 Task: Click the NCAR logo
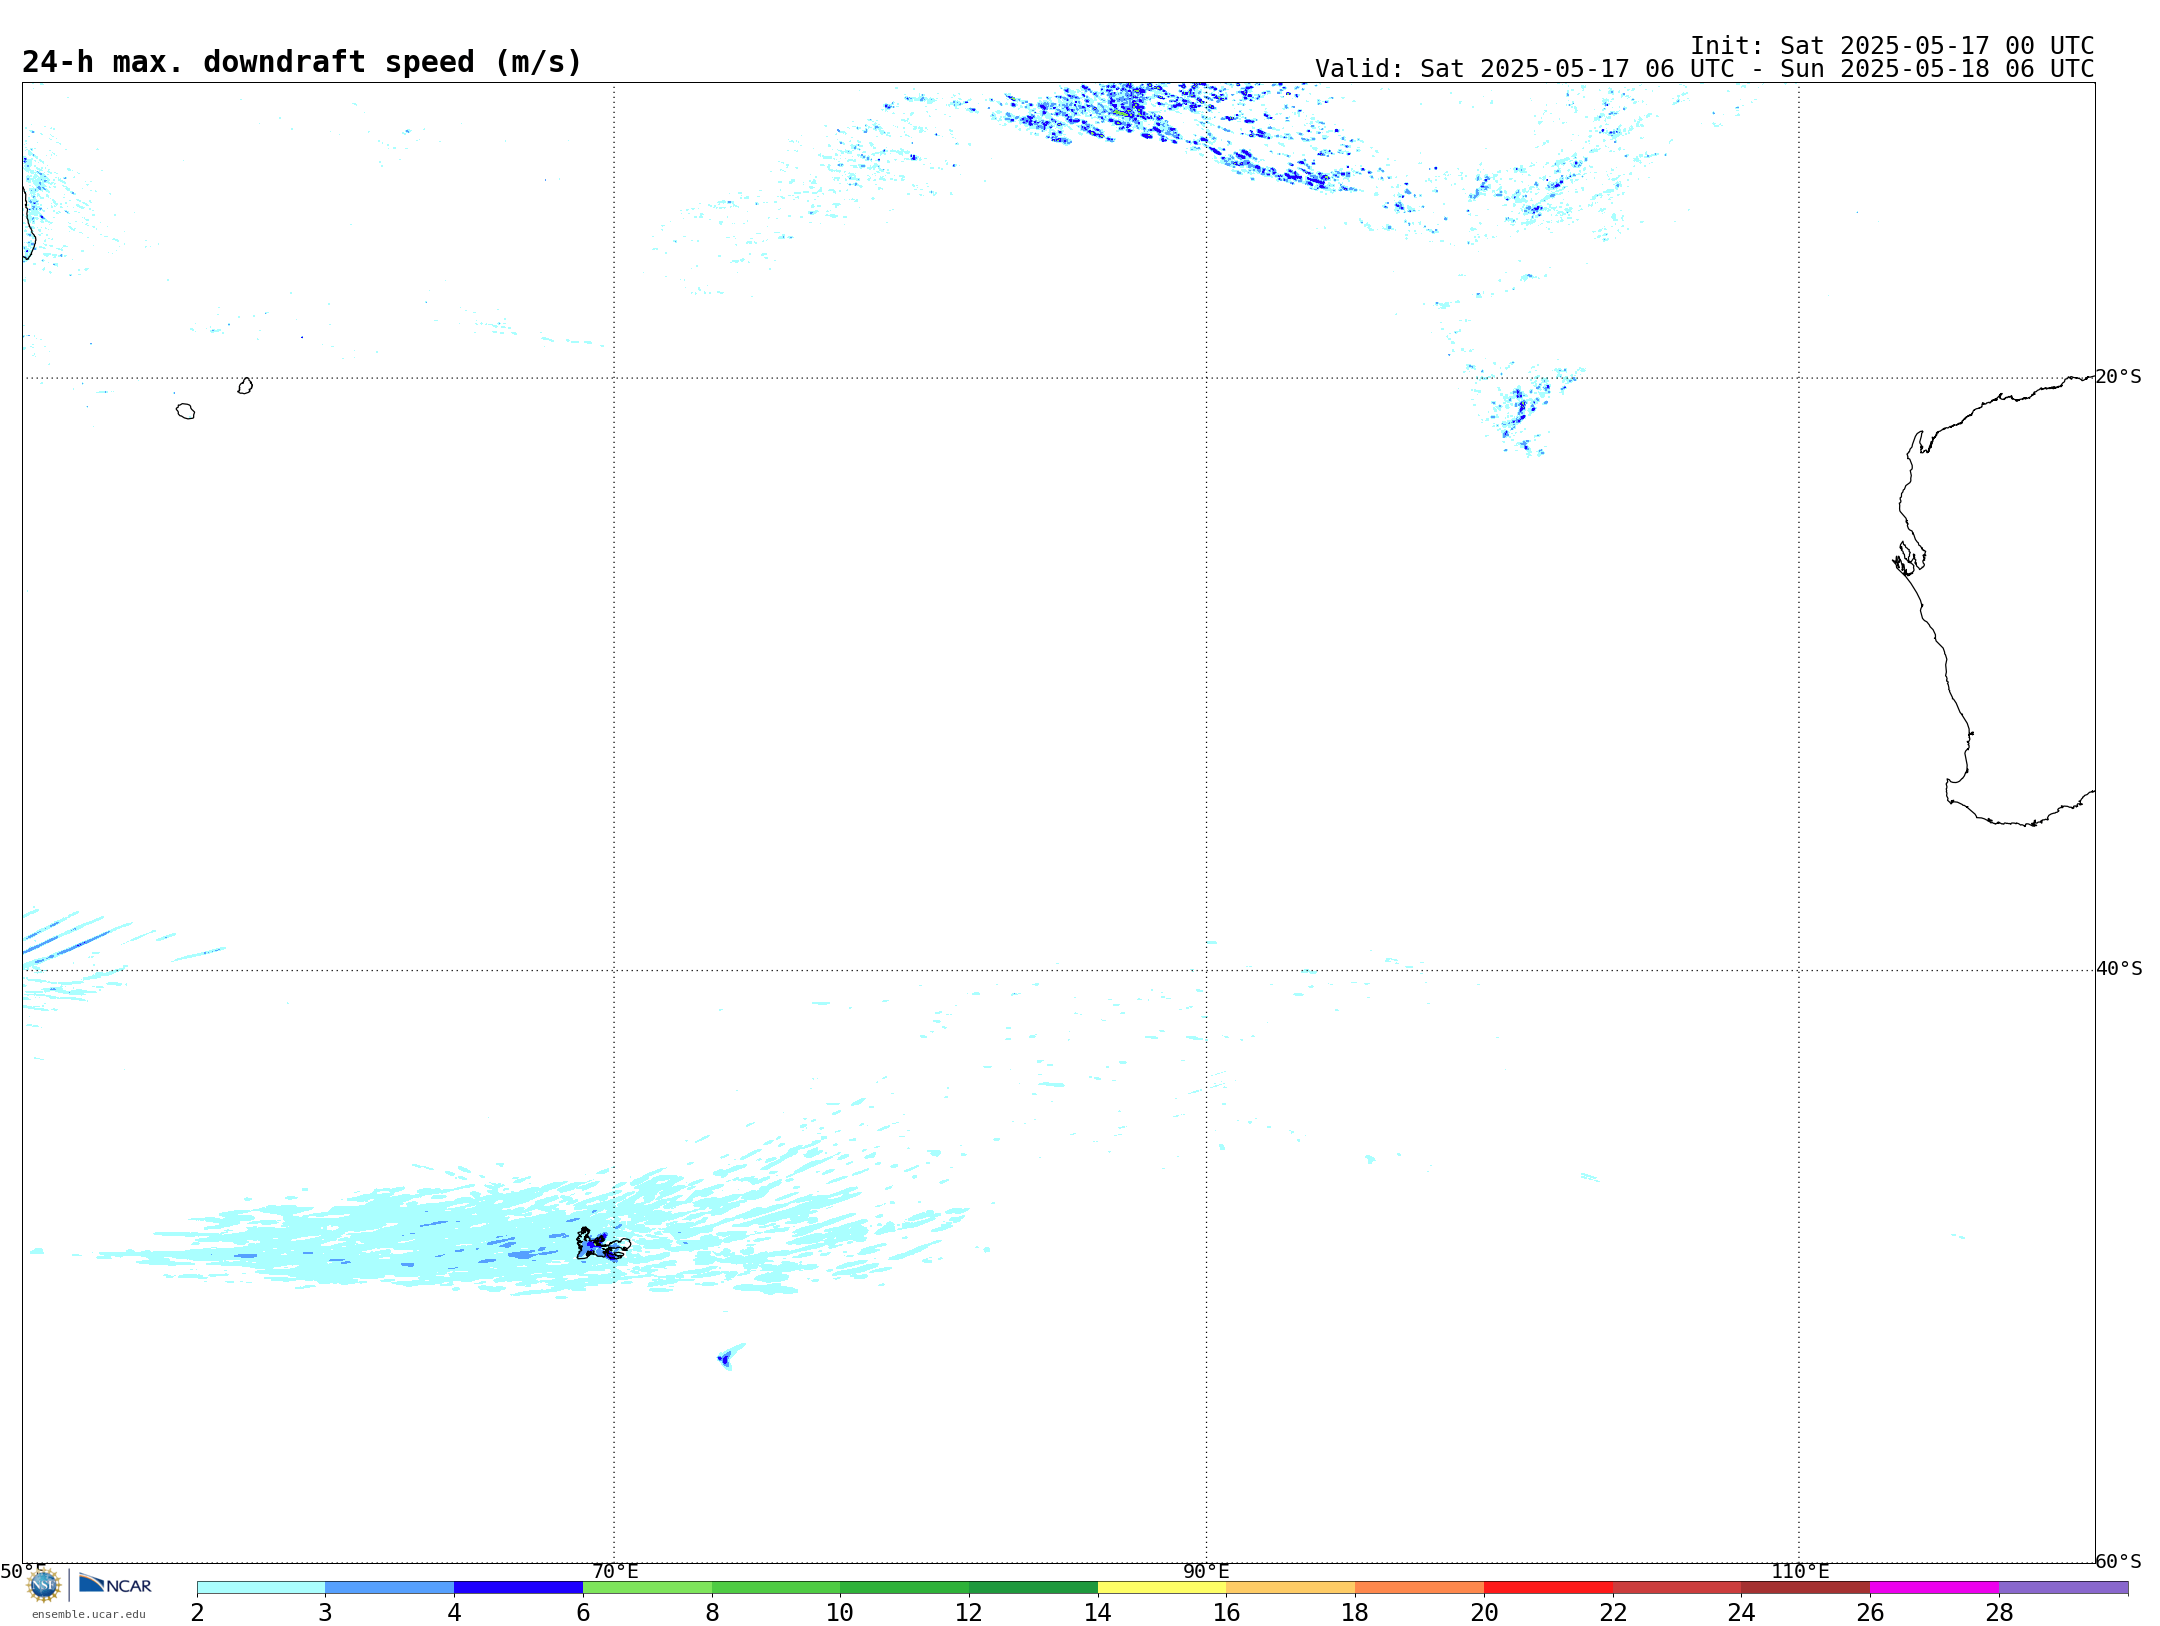pyautogui.click(x=115, y=1584)
